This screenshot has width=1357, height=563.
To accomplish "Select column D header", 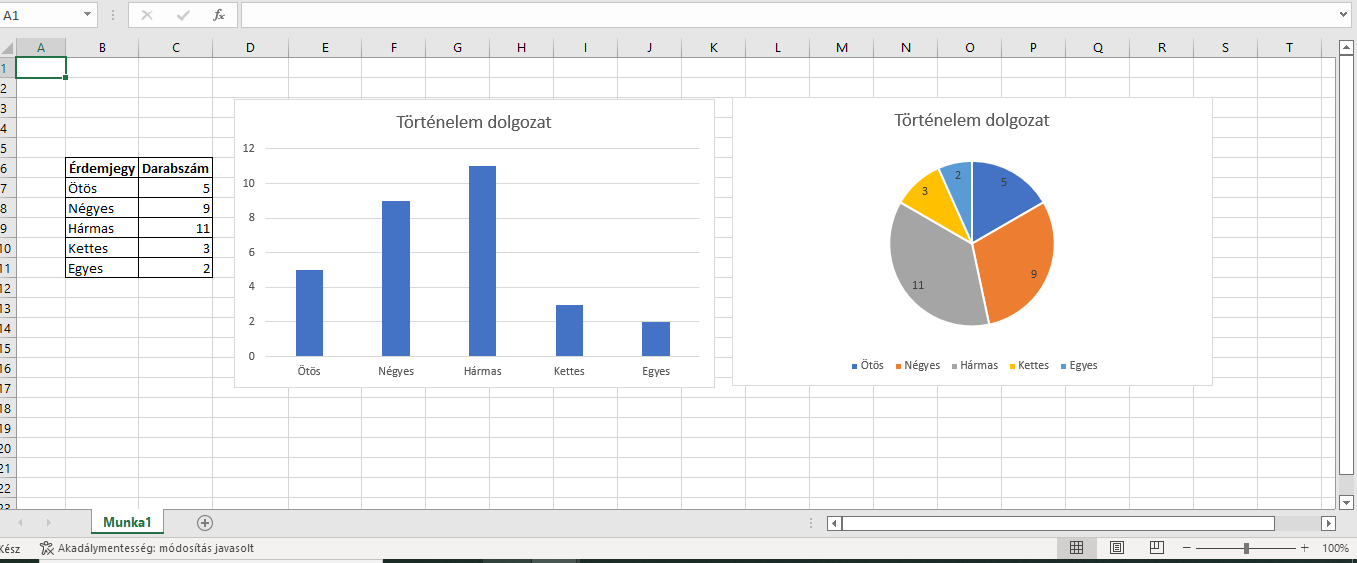I will pyautogui.click(x=250, y=47).
